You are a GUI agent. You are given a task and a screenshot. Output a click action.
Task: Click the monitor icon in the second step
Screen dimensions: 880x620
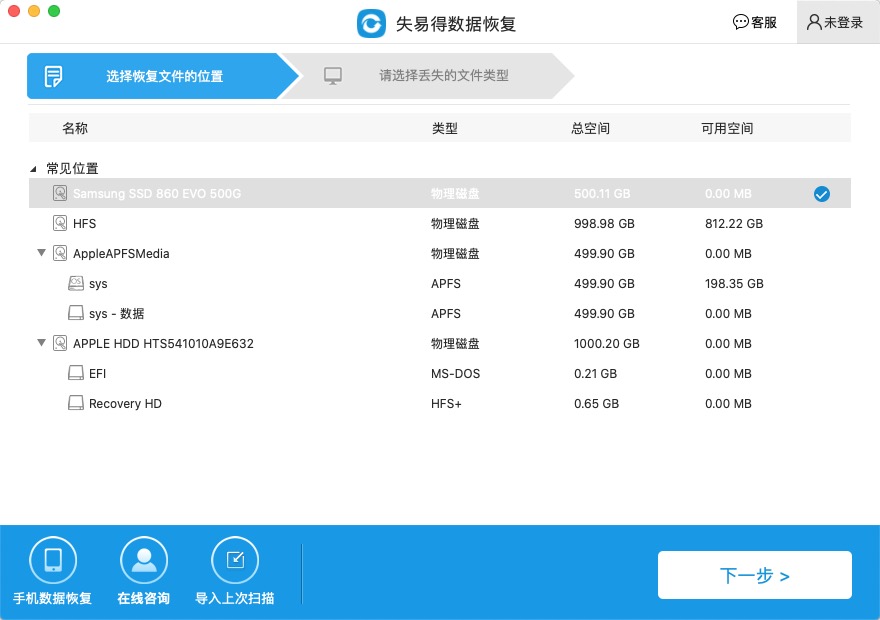[333, 76]
